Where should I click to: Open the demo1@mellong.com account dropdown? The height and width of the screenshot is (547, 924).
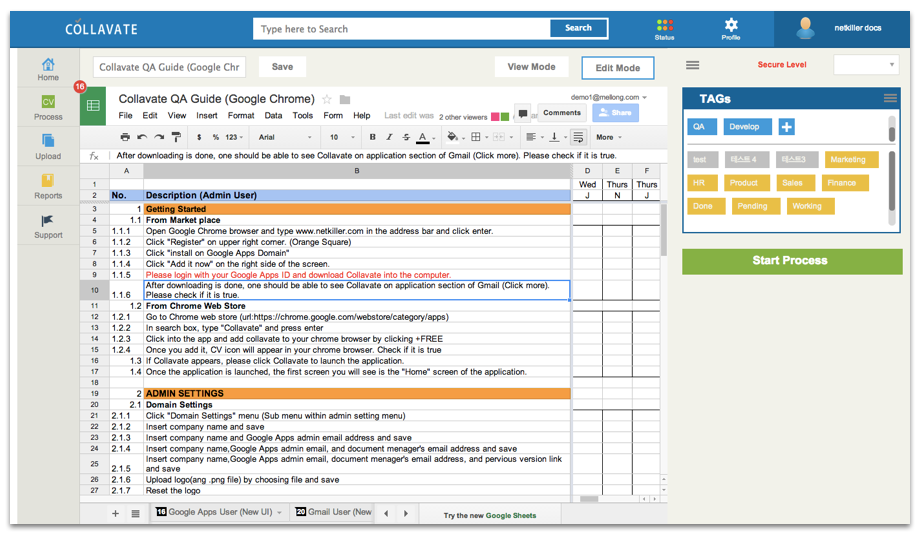[x=609, y=97]
